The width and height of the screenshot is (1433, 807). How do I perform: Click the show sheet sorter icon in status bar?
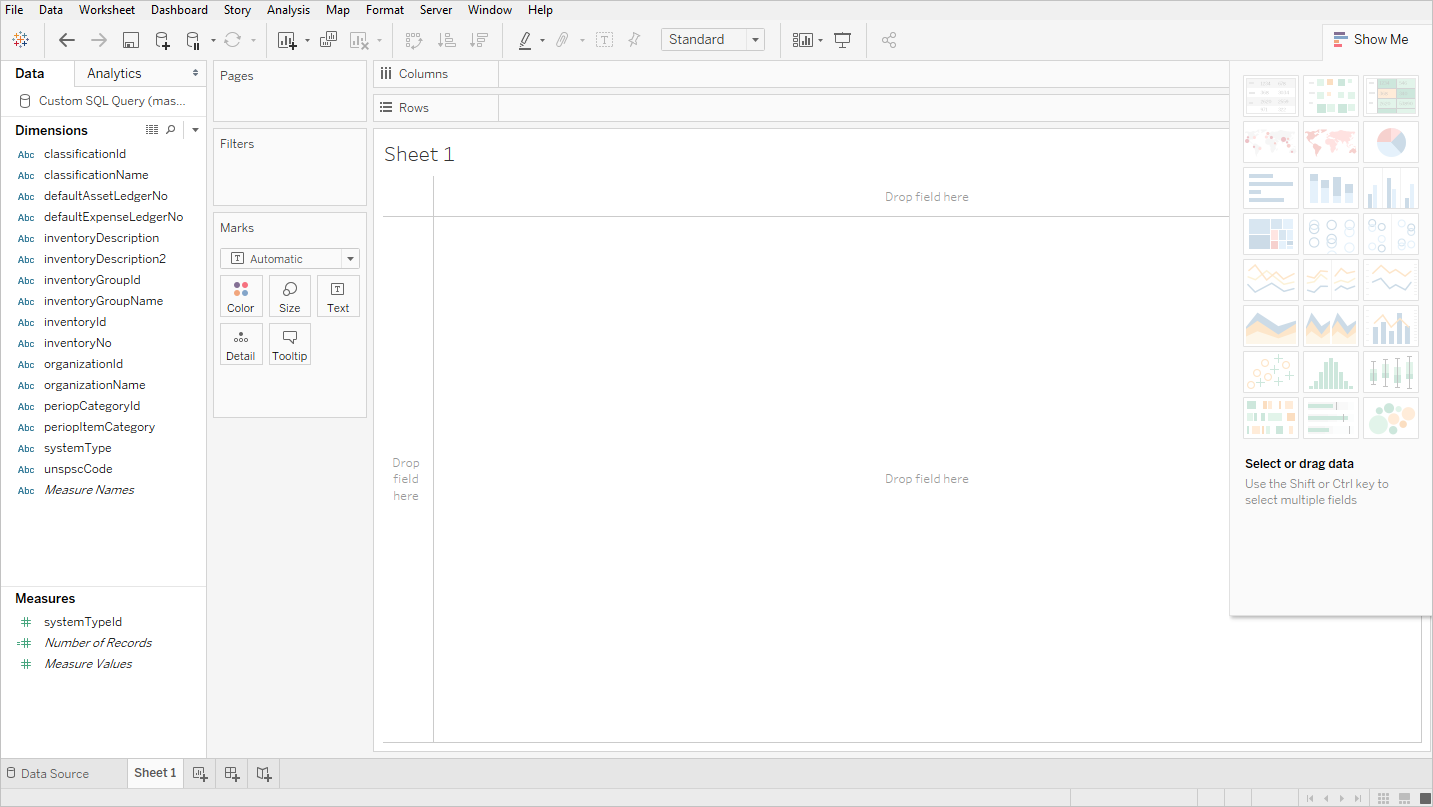point(1384,798)
